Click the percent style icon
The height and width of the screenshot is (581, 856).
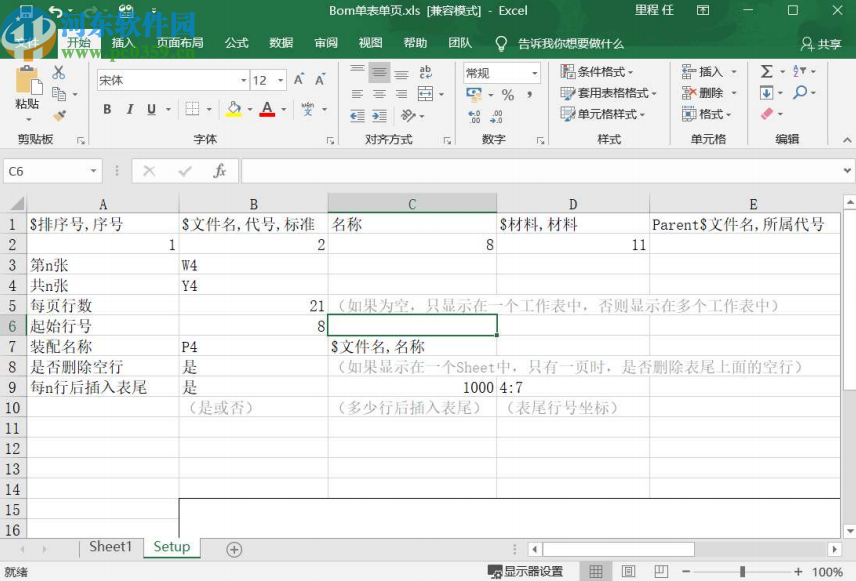coord(508,94)
